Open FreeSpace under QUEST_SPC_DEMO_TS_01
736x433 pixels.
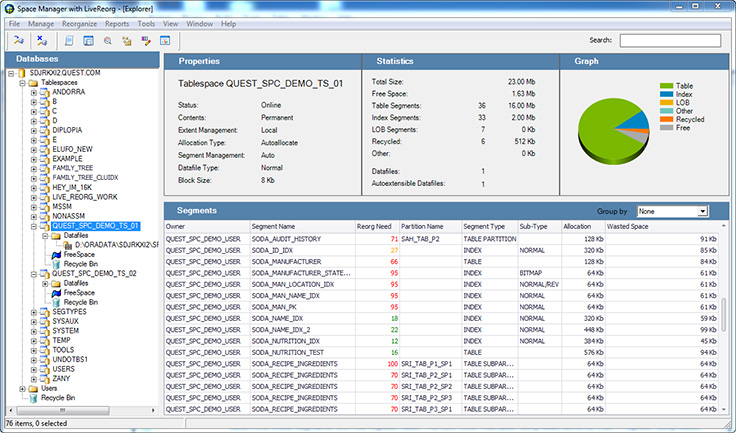[x=79, y=255]
